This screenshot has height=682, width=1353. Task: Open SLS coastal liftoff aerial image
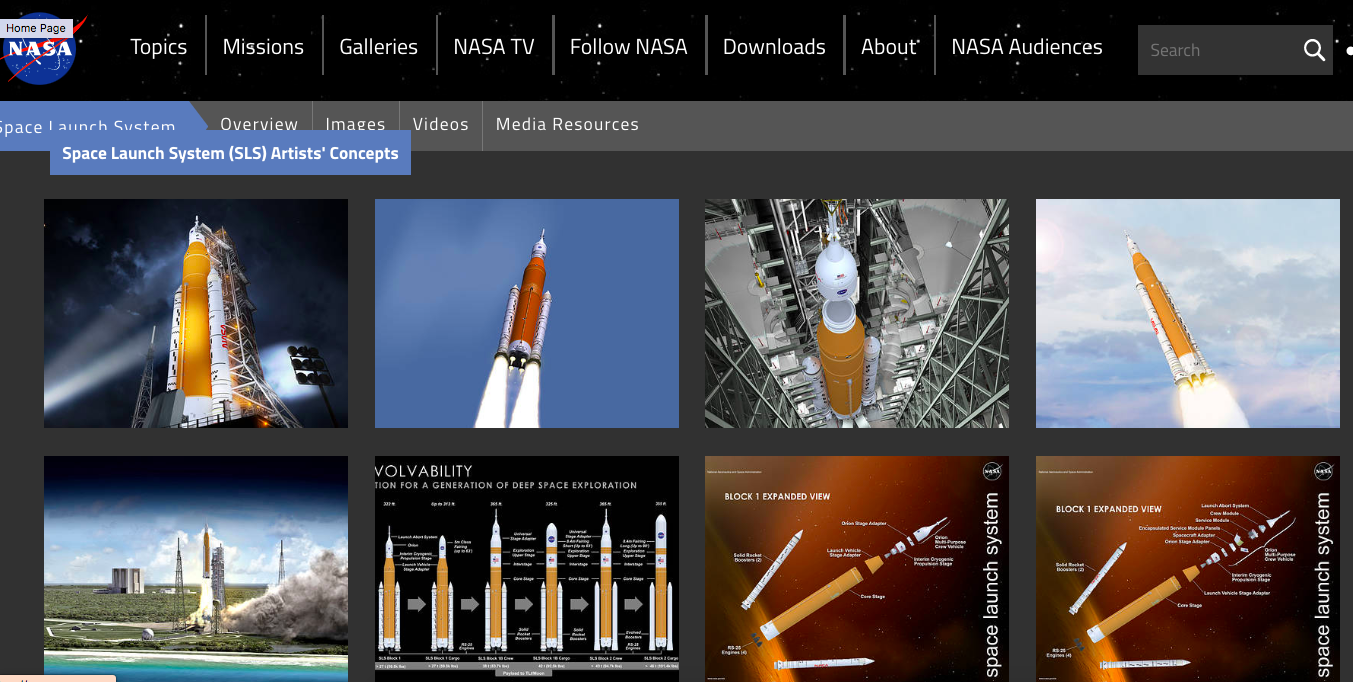(196, 569)
